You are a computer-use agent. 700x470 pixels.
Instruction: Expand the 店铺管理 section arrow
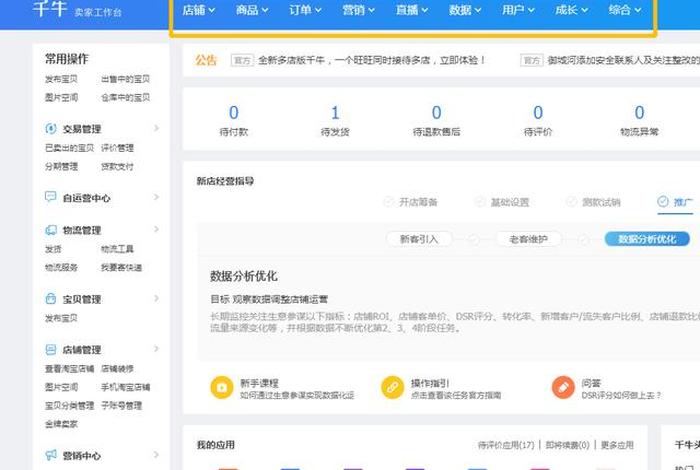point(156,349)
